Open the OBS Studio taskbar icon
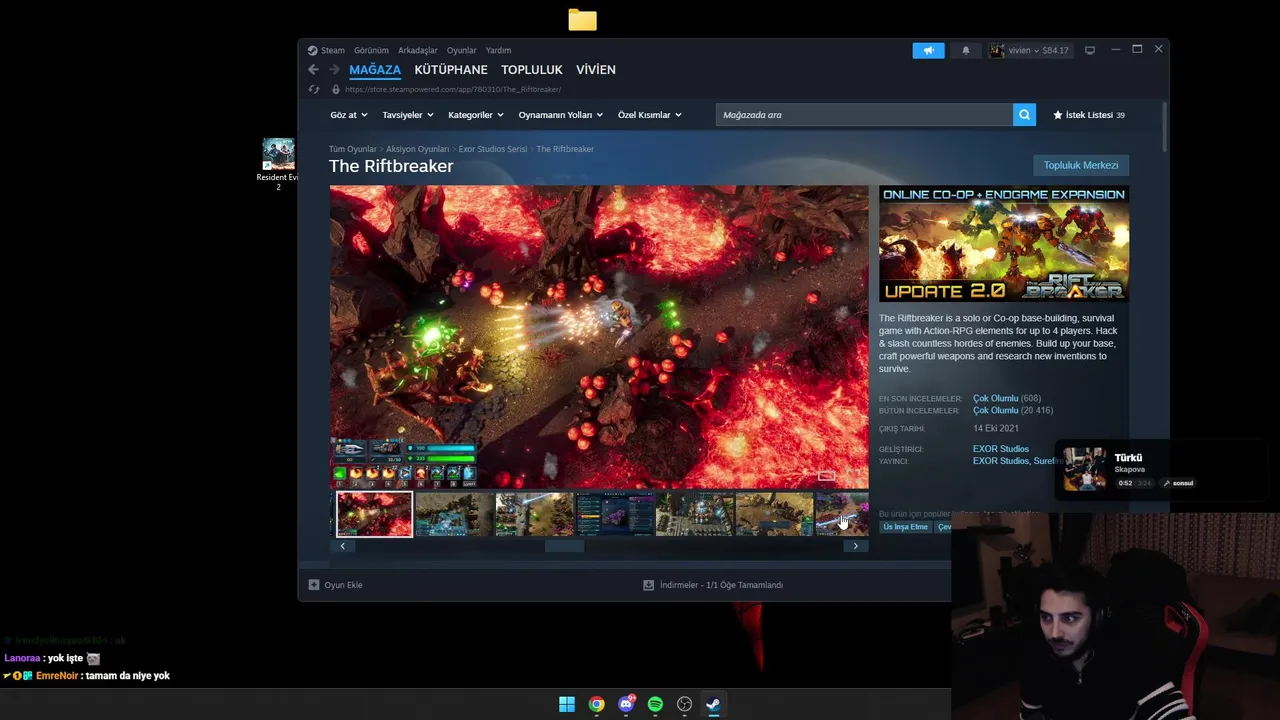The width and height of the screenshot is (1280, 720). tap(684, 704)
